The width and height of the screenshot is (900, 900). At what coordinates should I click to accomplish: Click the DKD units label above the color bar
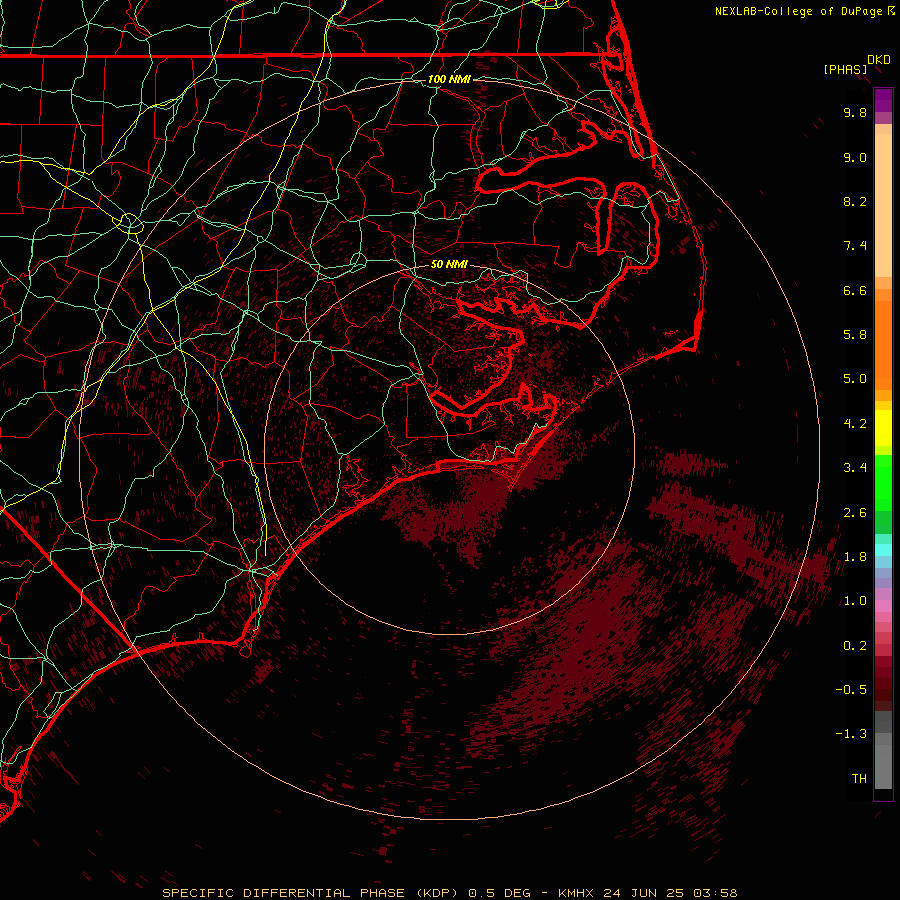879,60
